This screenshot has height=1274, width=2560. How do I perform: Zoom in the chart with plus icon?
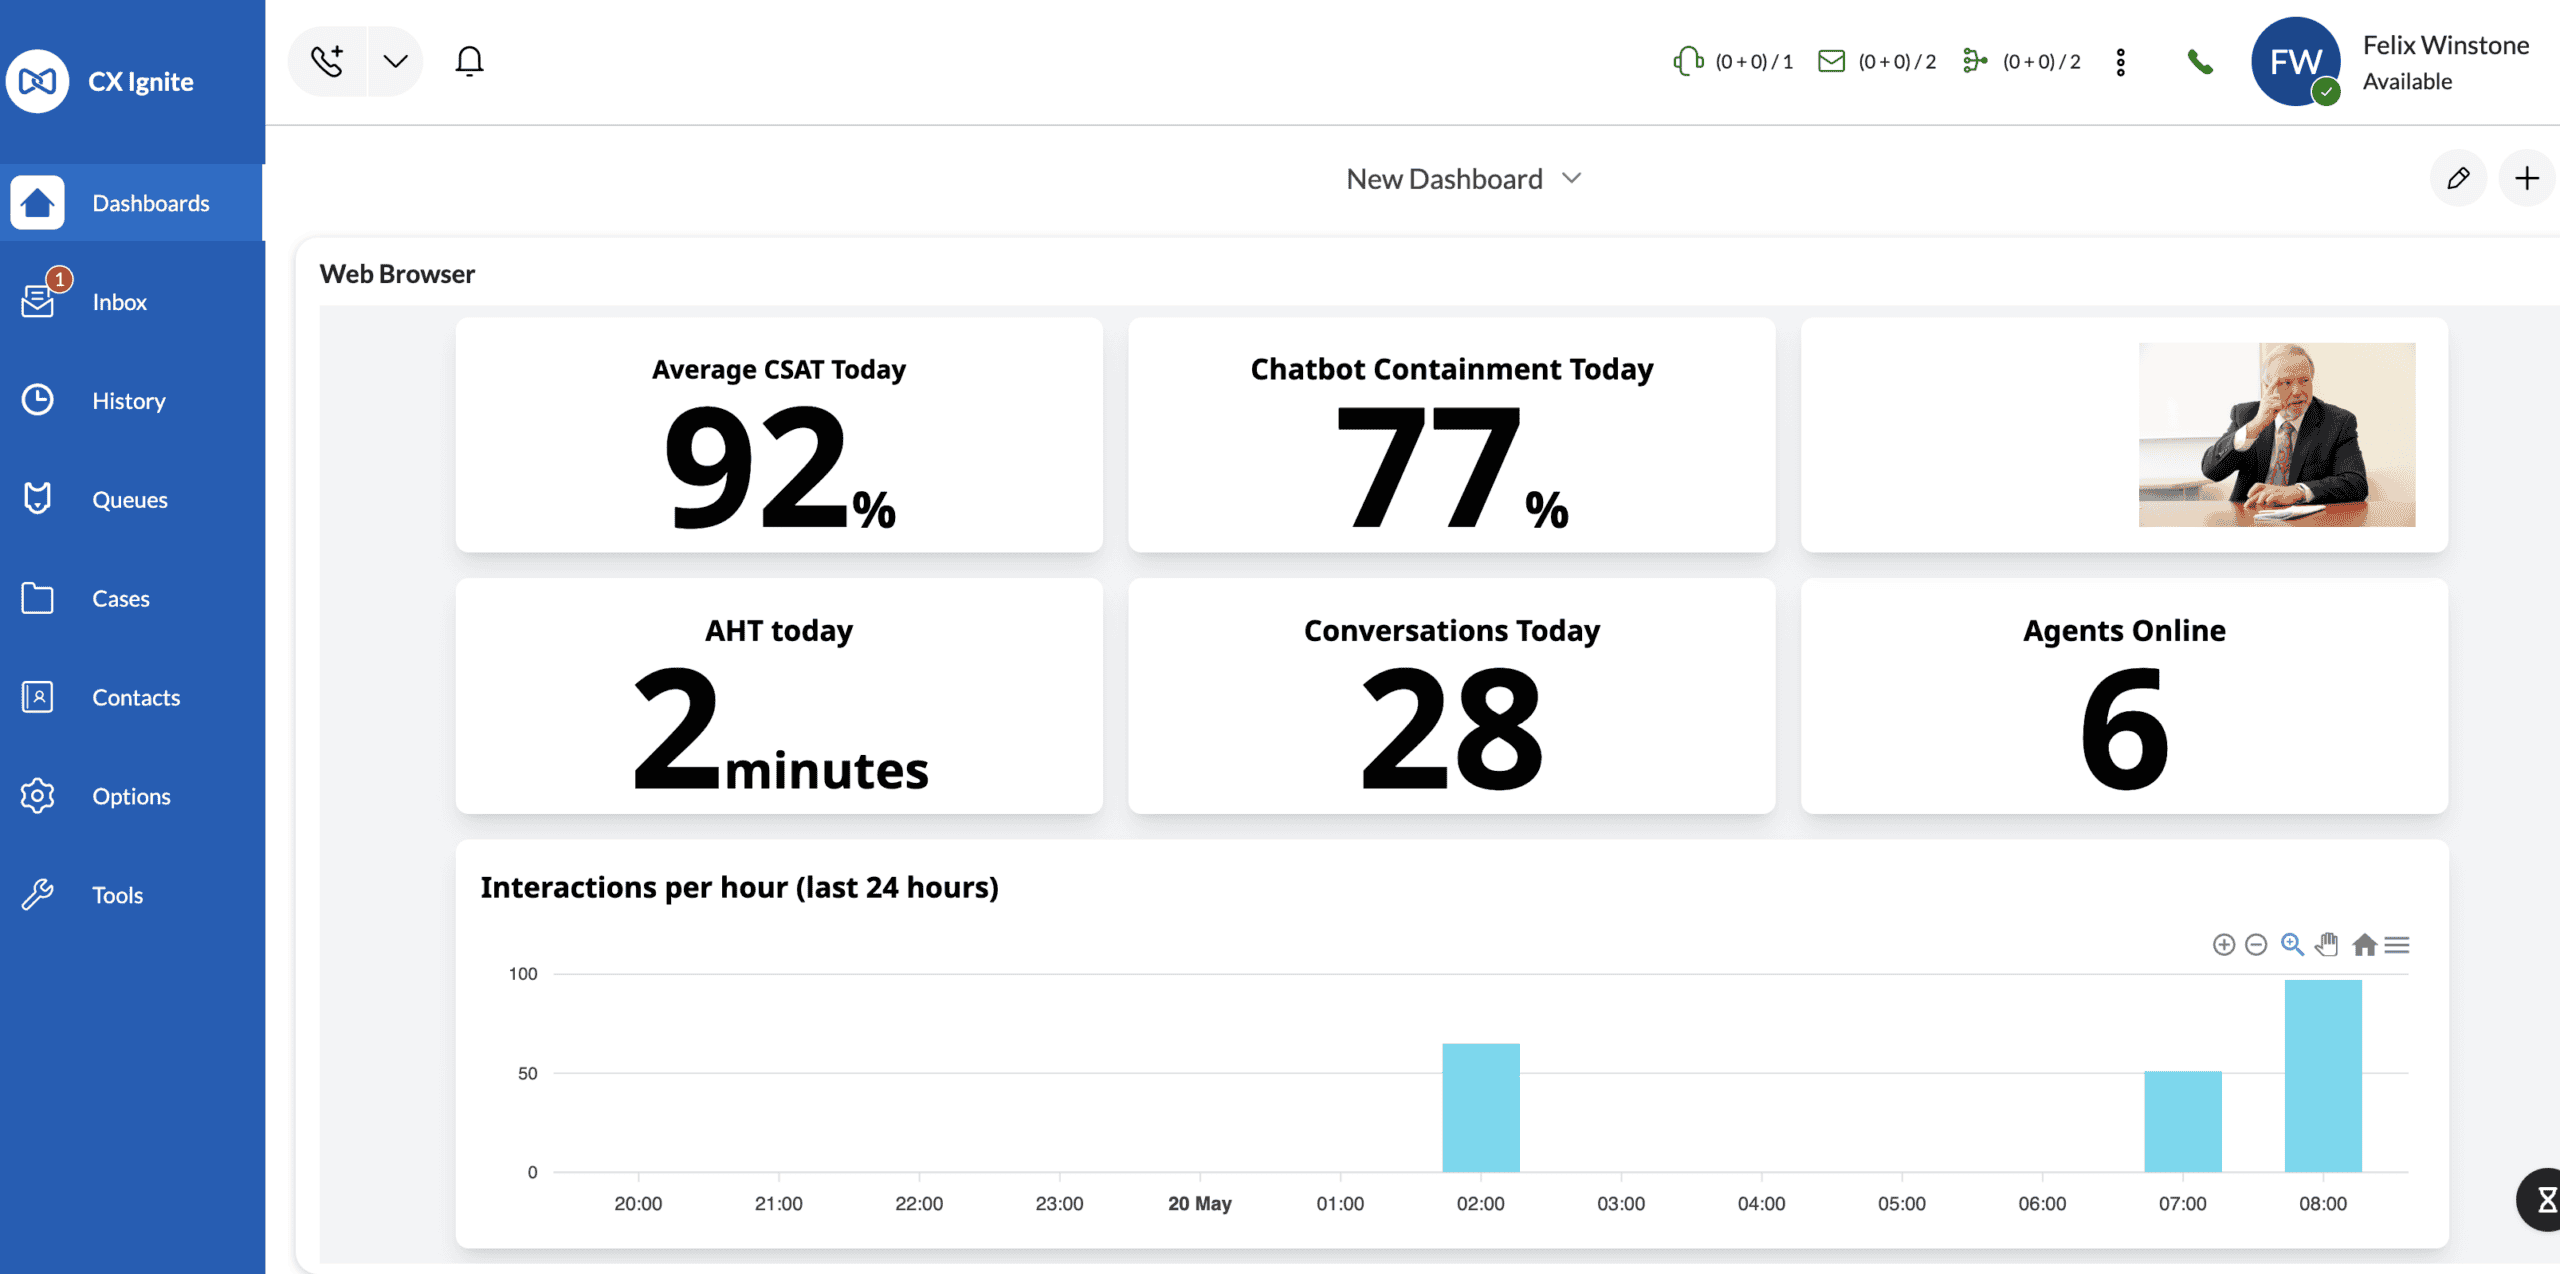click(x=2223, y=945)
